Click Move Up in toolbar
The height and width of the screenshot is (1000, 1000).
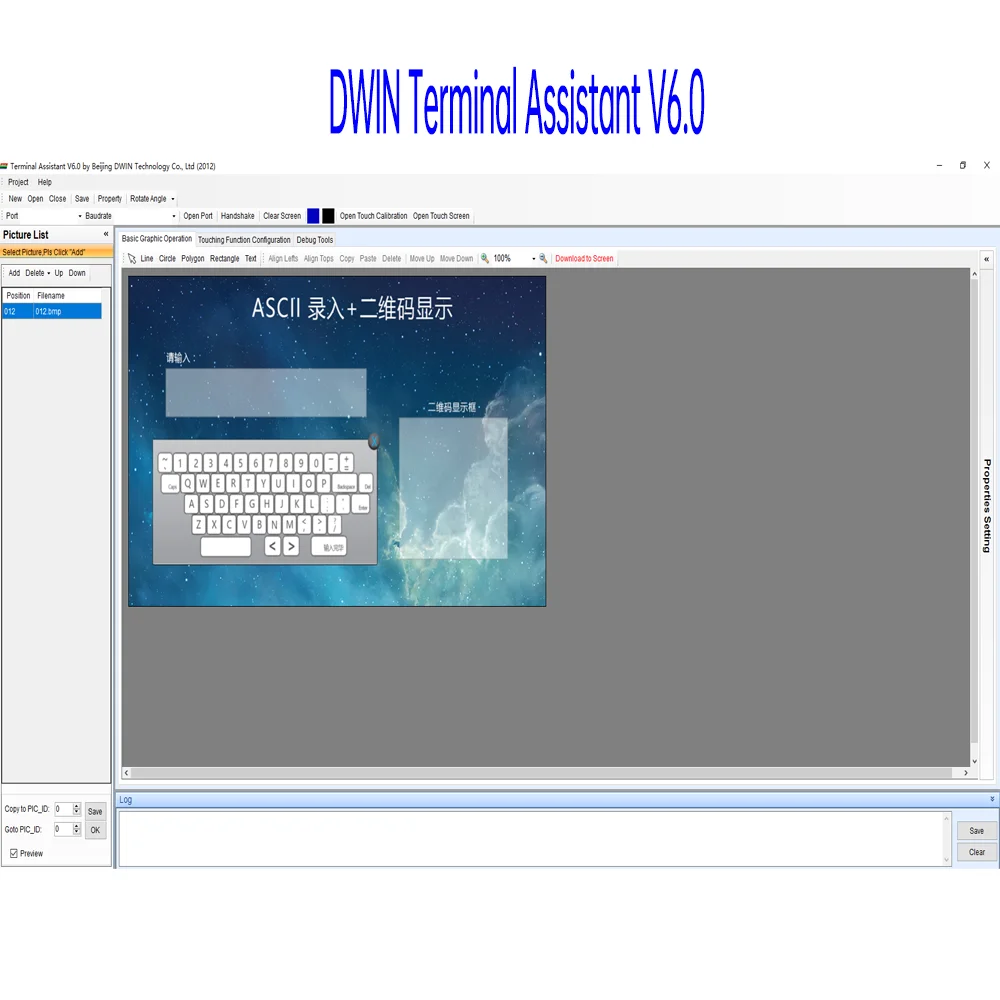(422, 258)
